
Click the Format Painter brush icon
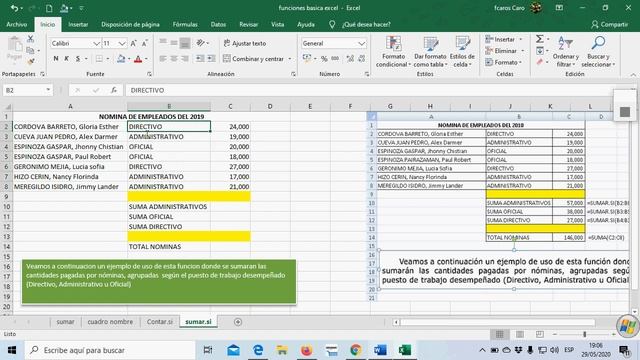point(31,62)
